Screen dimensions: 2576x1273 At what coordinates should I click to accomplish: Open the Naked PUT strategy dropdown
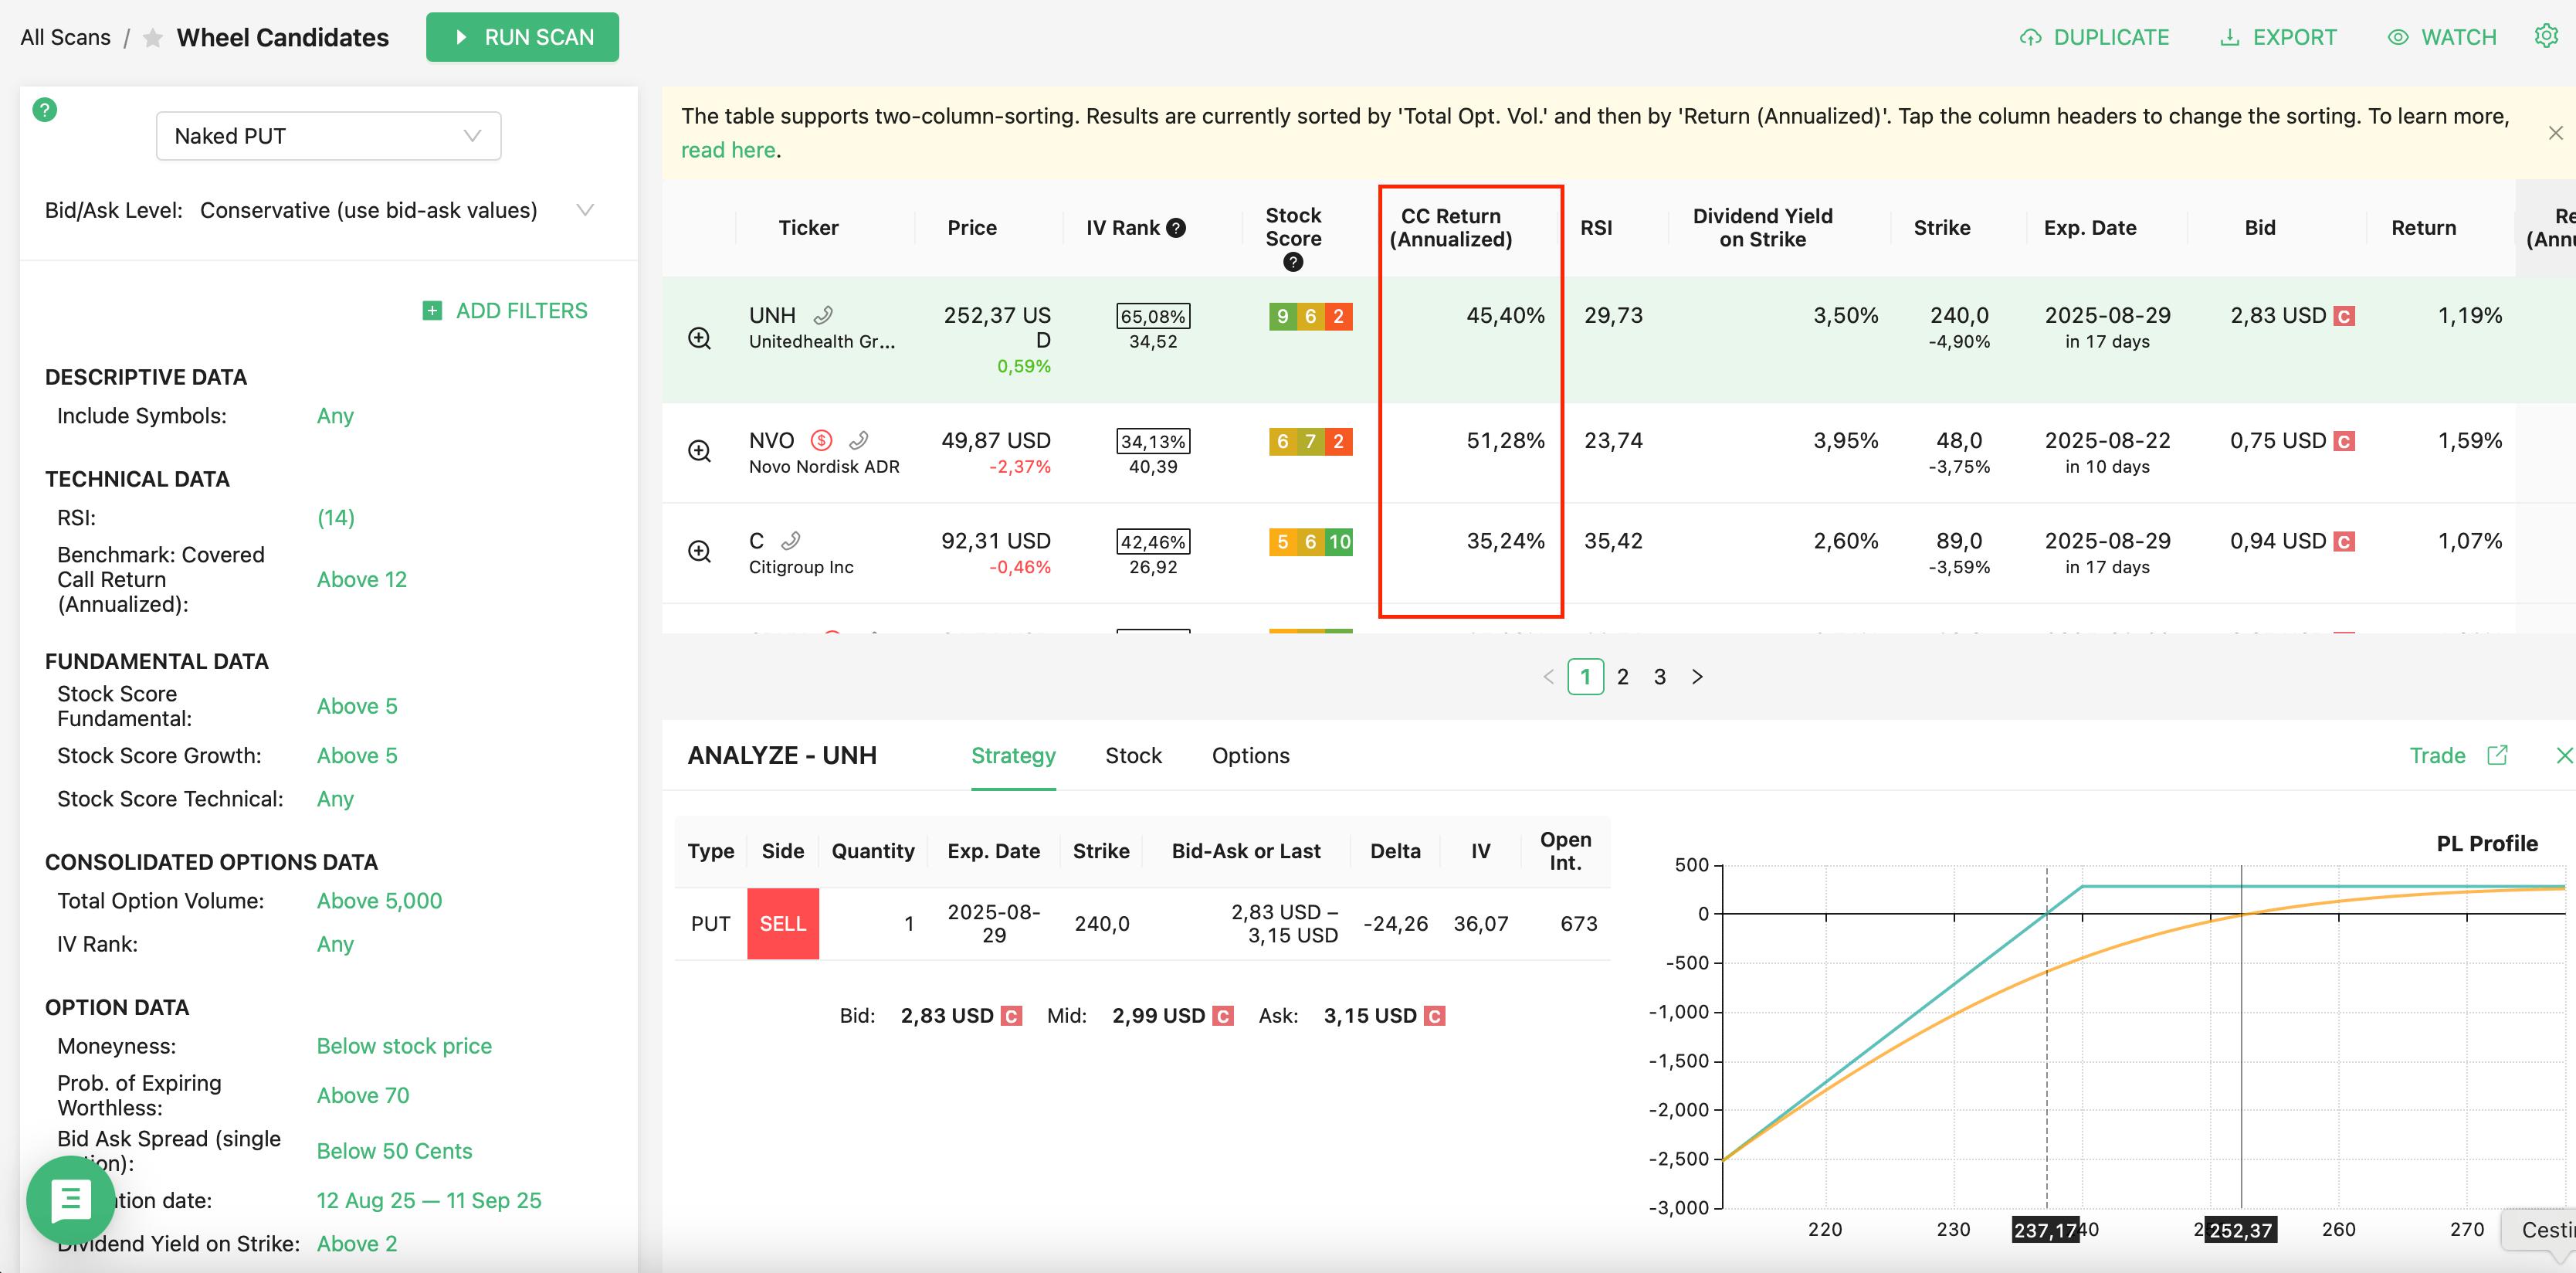(x=328, y=136)
